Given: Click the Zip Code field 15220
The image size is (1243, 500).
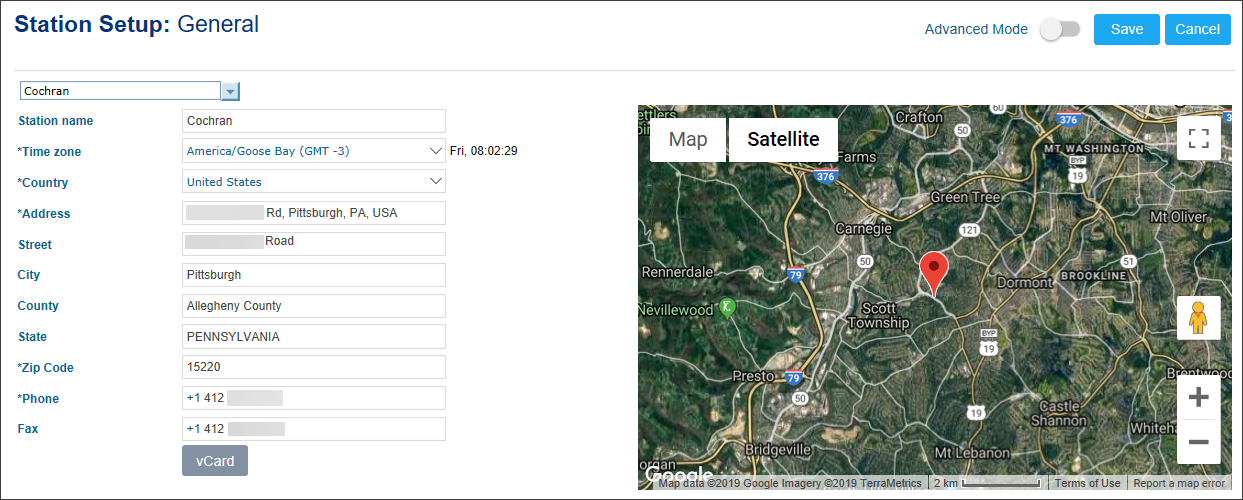Looking at the screenshot, I should point(314,367).
